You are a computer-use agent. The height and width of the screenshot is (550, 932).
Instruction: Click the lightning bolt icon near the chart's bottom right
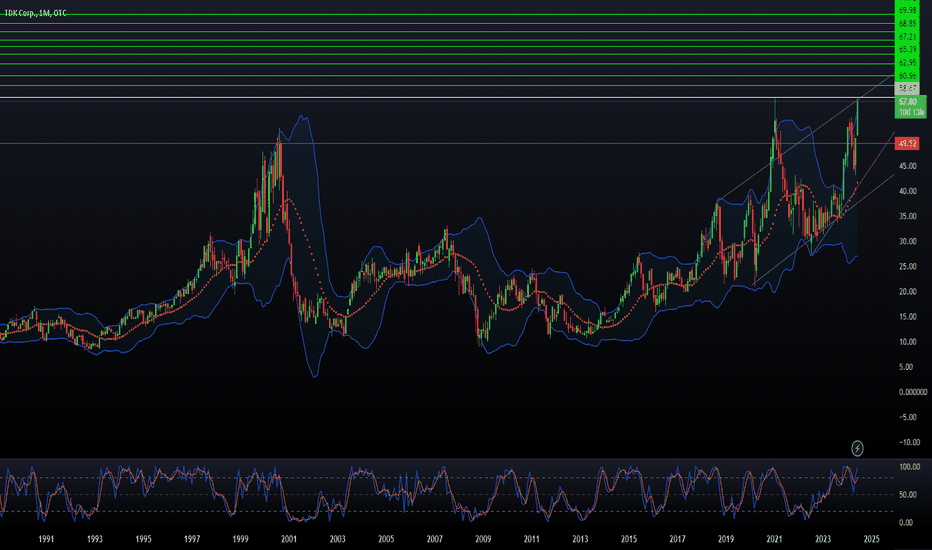[x=857, y=448]
